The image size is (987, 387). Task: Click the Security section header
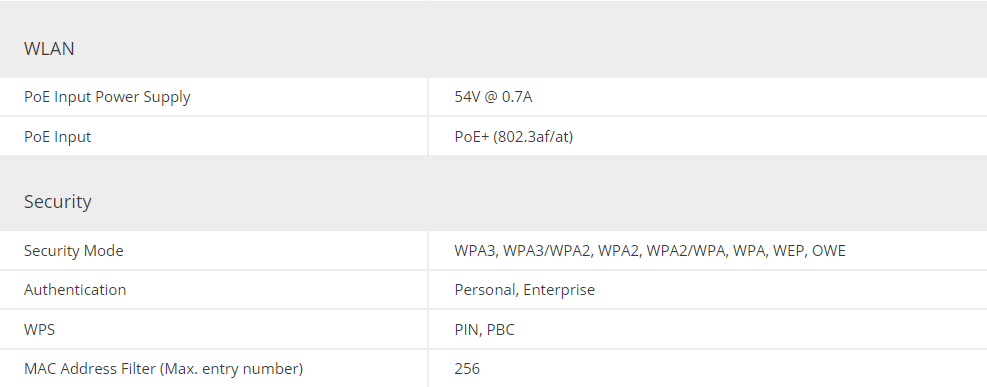coord(58,201)
